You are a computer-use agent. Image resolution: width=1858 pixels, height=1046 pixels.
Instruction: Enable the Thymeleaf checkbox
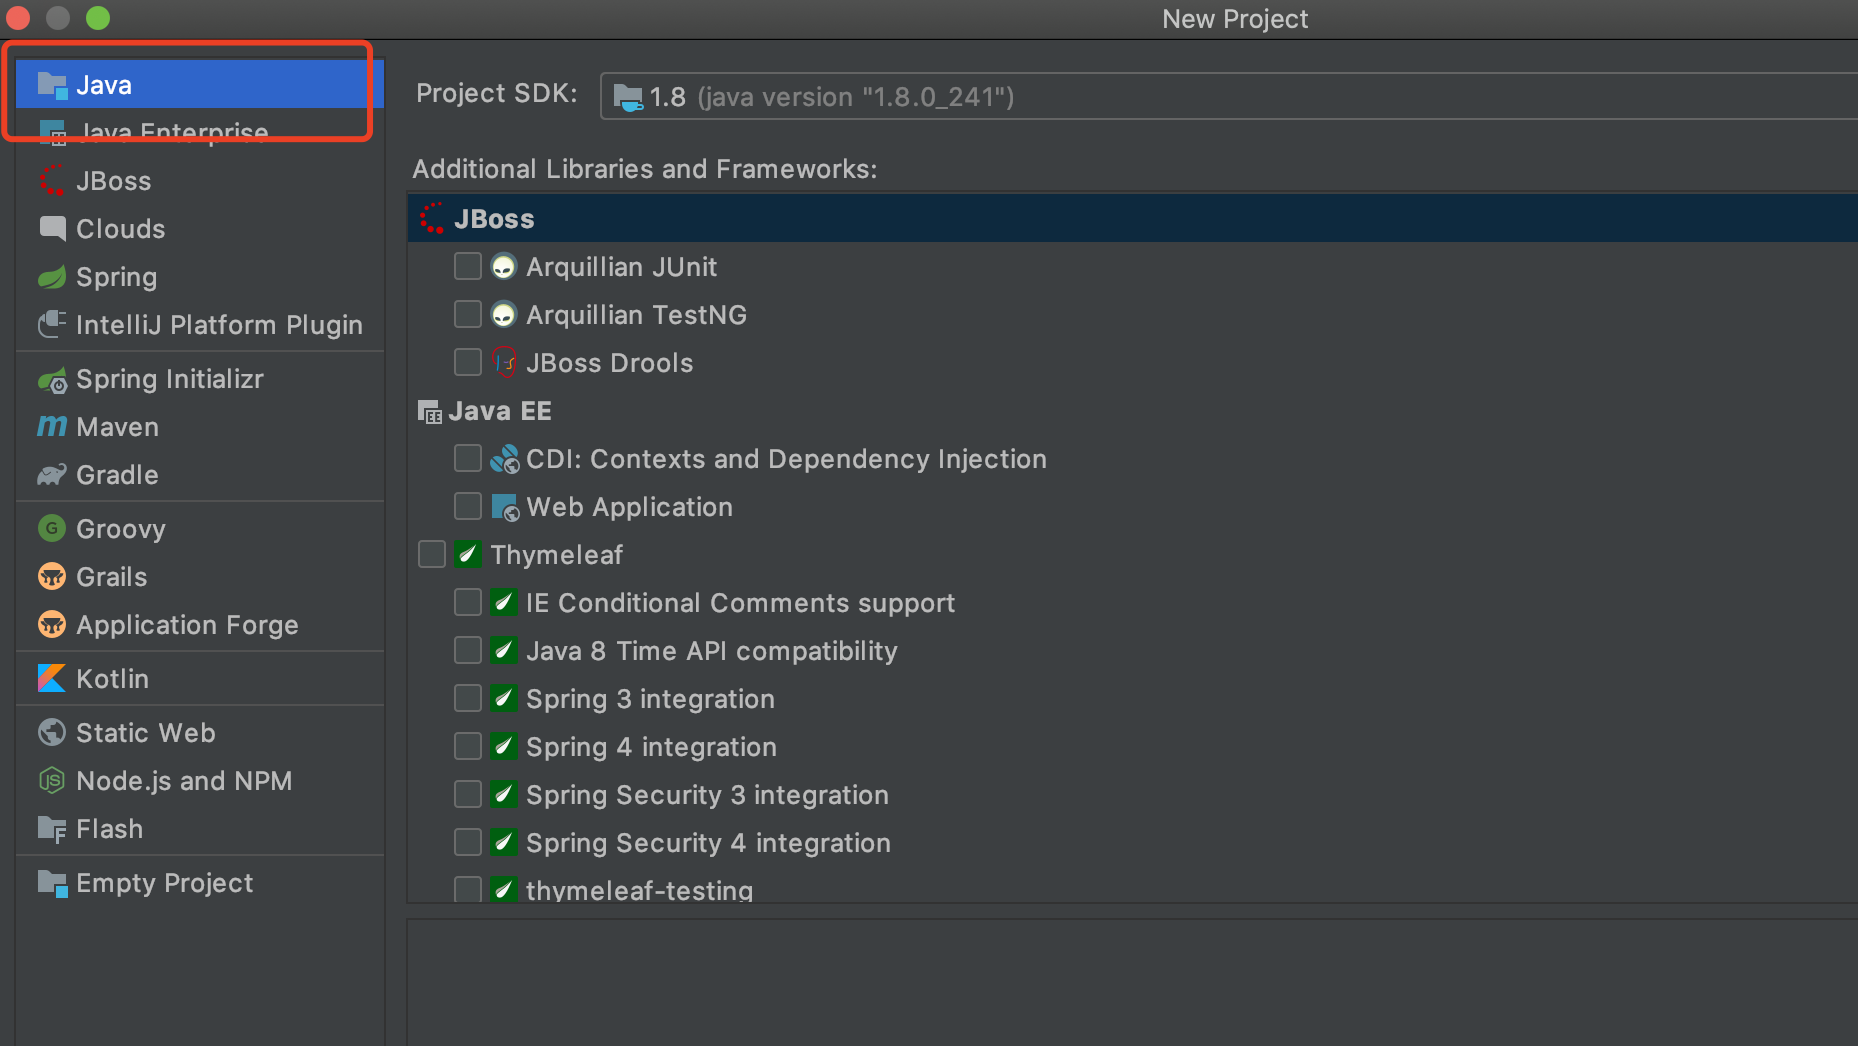click(x=432, y=555)
